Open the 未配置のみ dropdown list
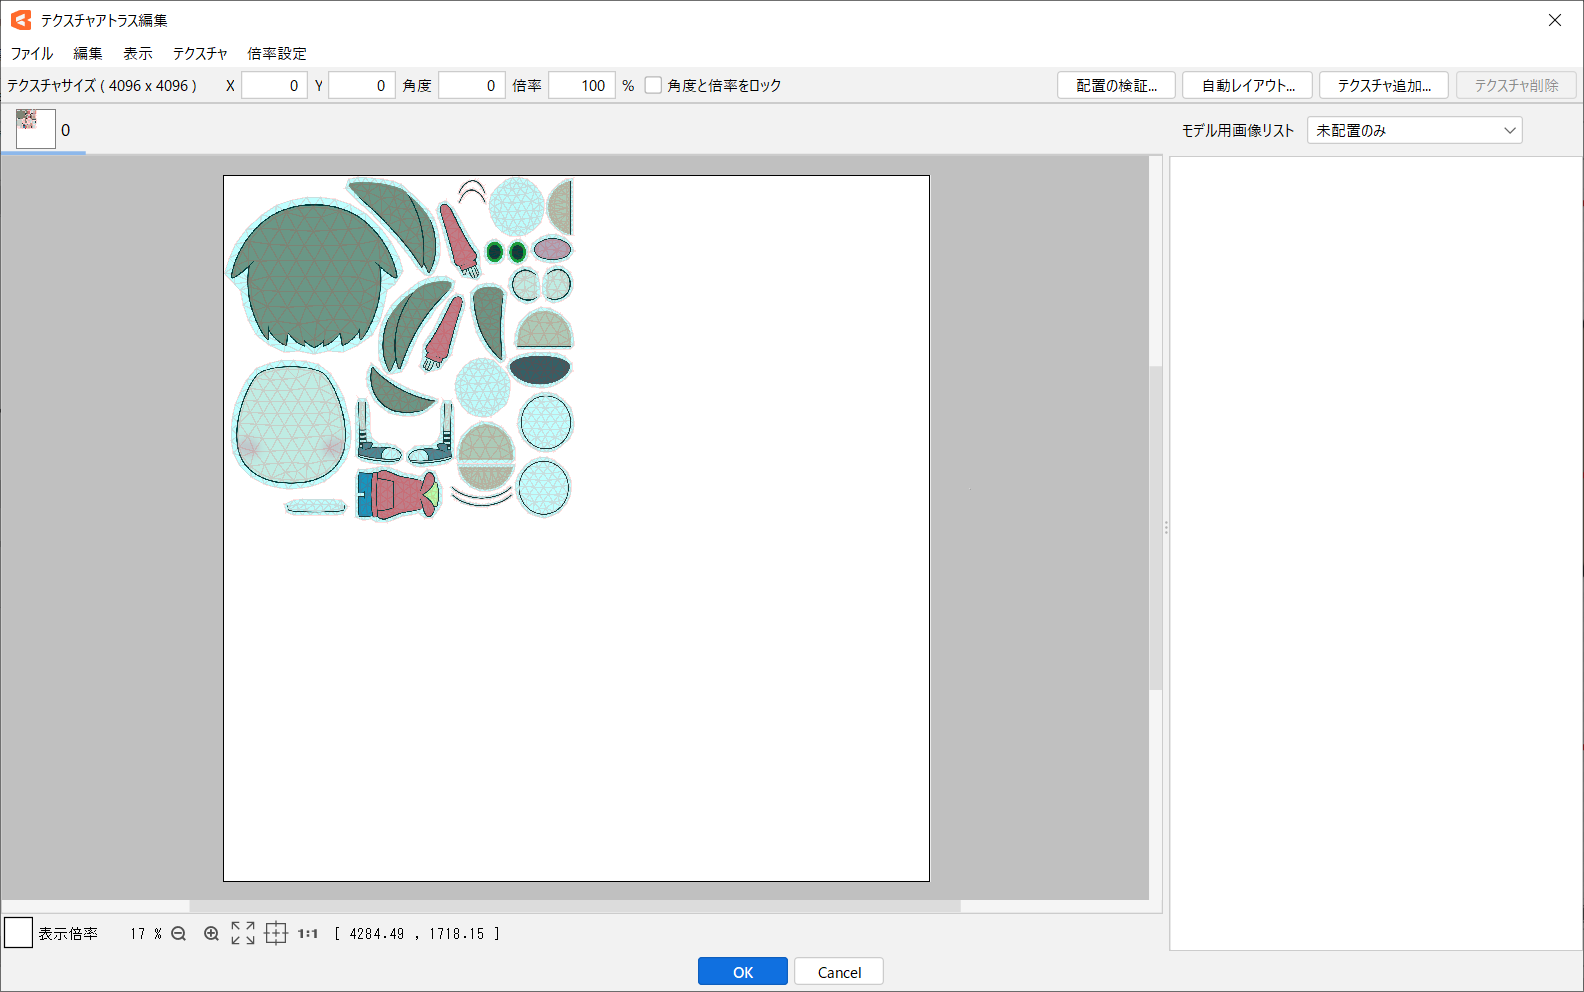The image size is (1584, 992). [1414, 130]
